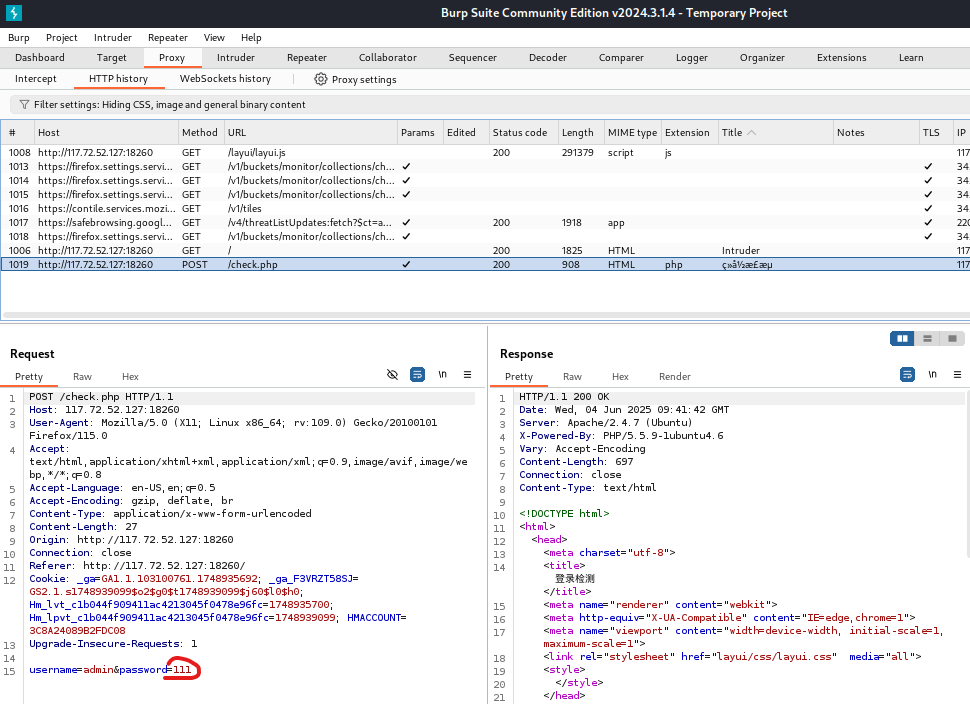Viewport: 970px width, 704px height.
Task: Select the Raw tab in Response panel
Action: tap(572, 377)
